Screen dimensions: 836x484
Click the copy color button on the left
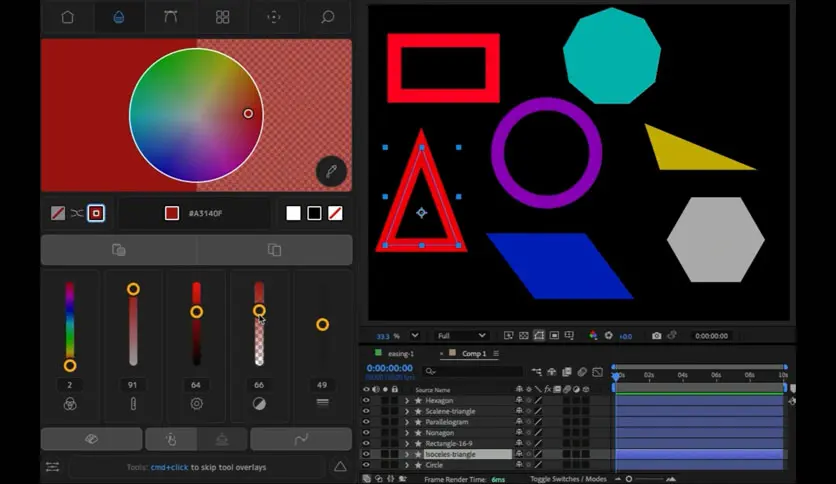119,249
